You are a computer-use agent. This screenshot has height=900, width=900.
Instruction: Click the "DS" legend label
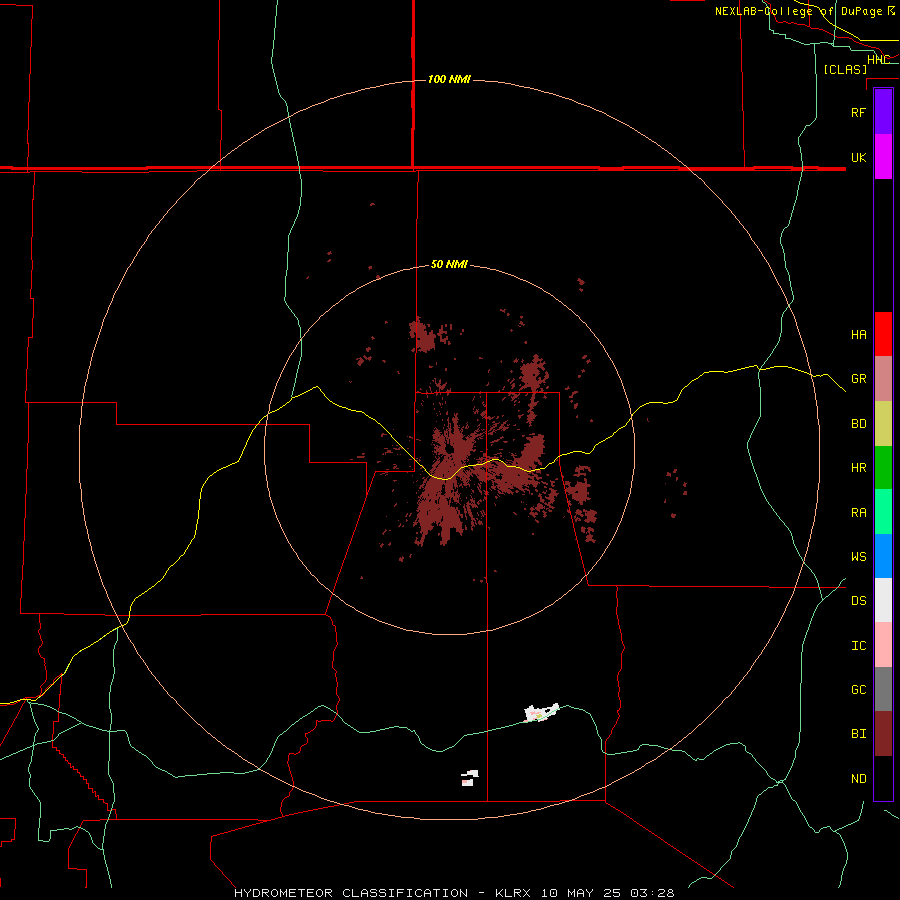coord(858,600)
